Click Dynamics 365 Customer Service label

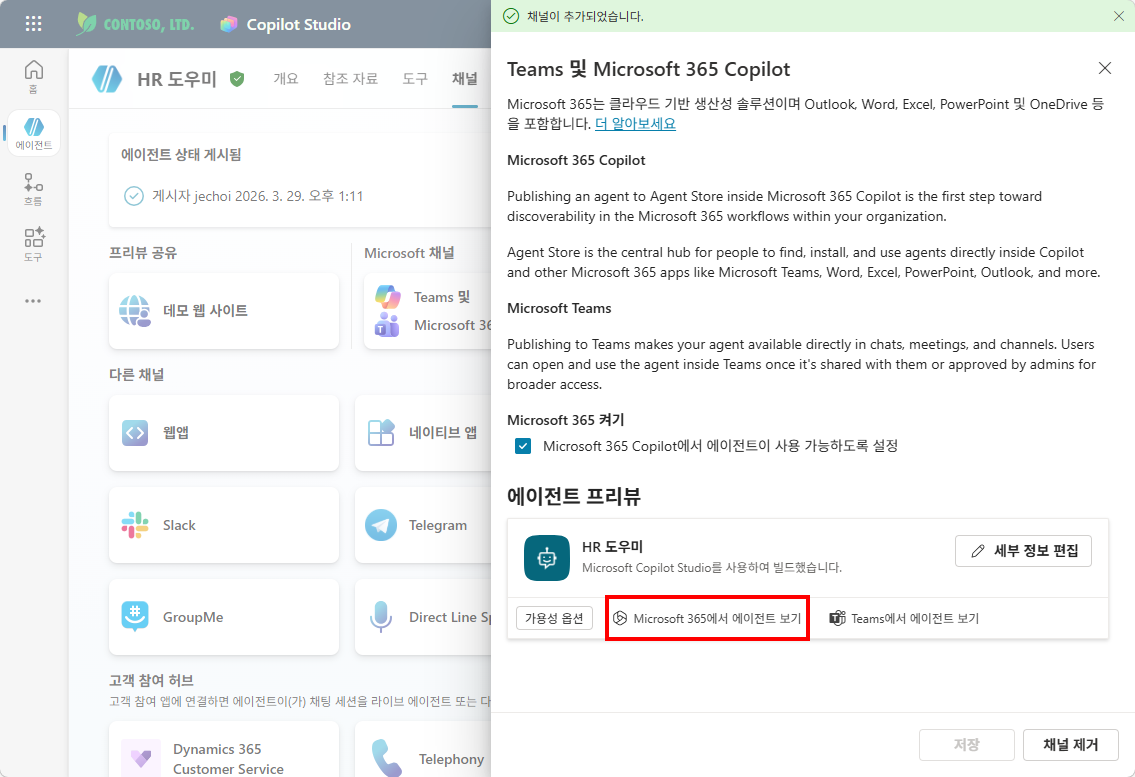(x=228, y=759)
